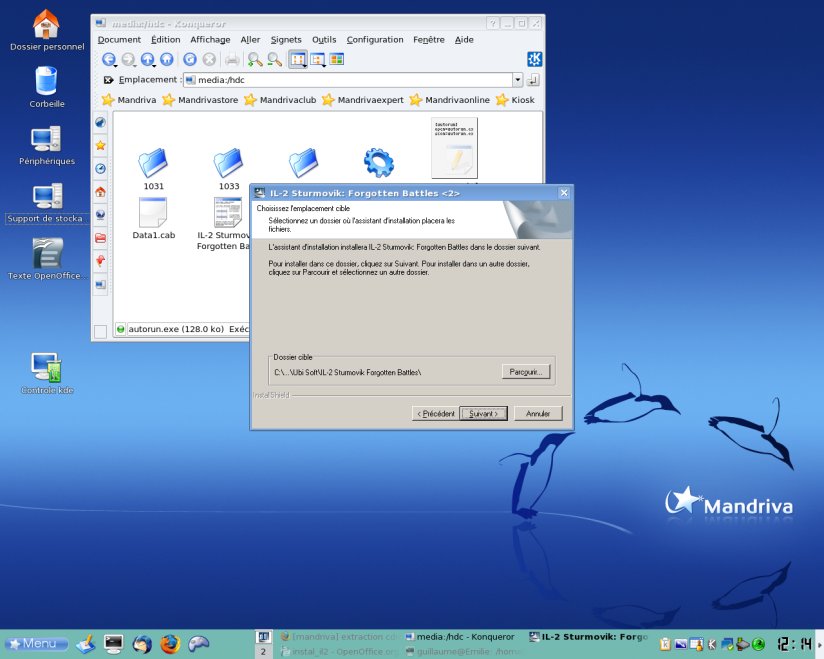This screenshot has height=659, width=824.
Task: Select the Data1.cab file
Action: (153, 219)
